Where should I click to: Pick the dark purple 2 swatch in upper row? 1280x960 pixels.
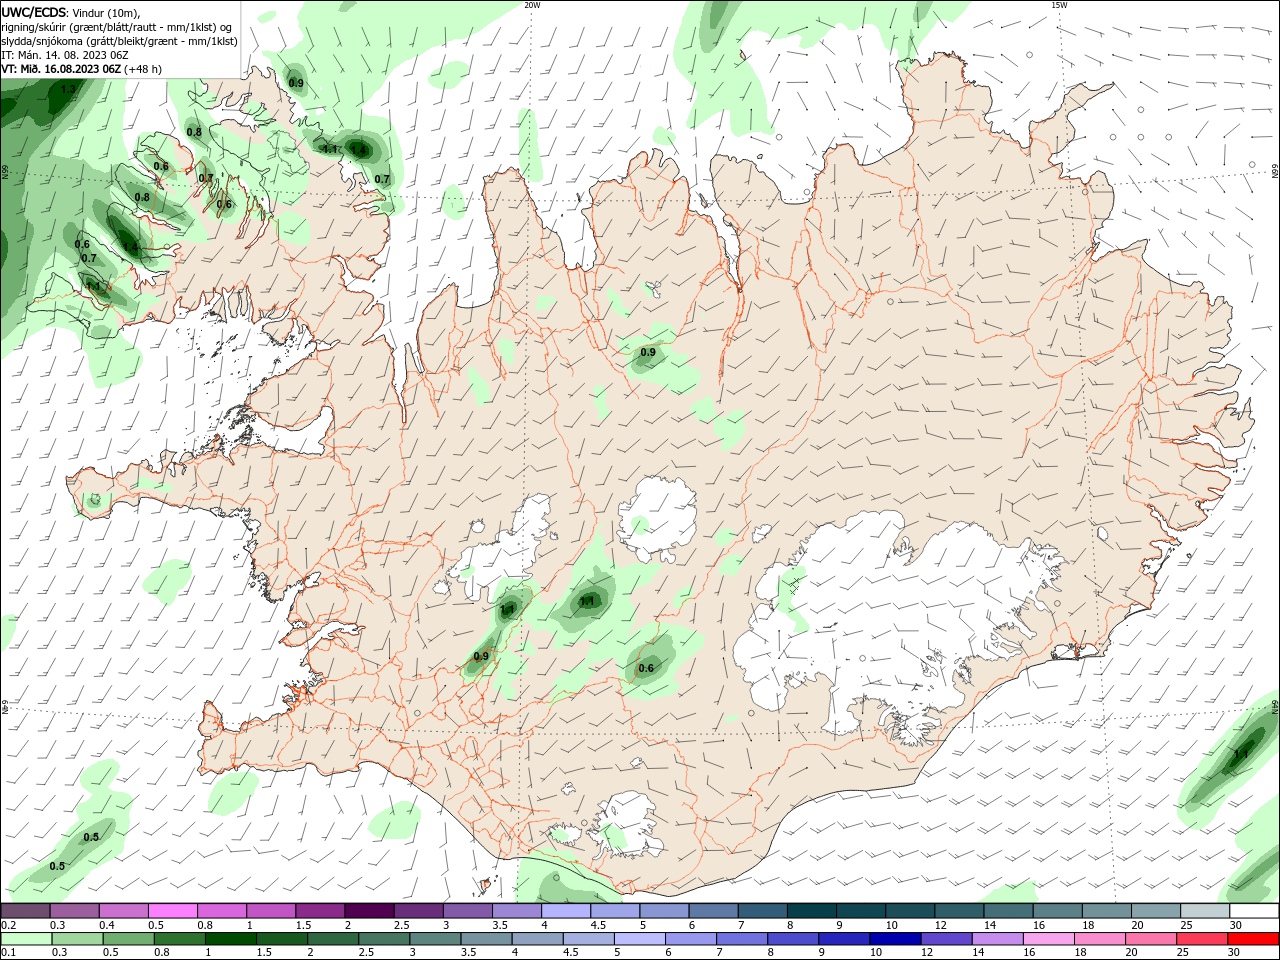pyautogui.click(x=370, y=911)
